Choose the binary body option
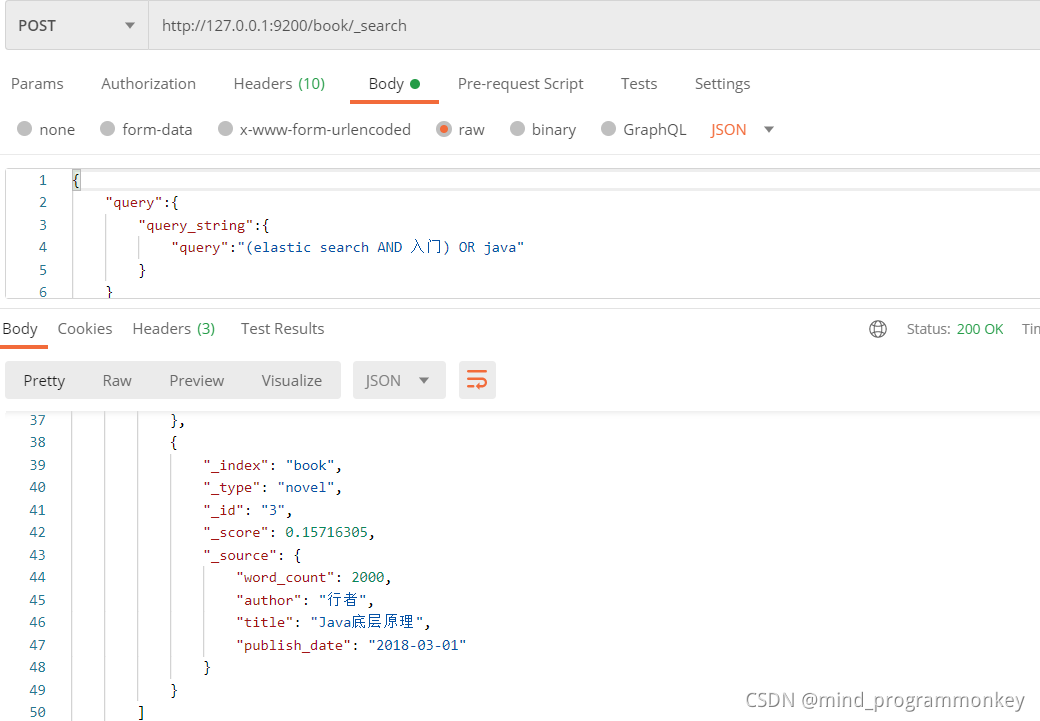1040x721 pixels. 543,129
